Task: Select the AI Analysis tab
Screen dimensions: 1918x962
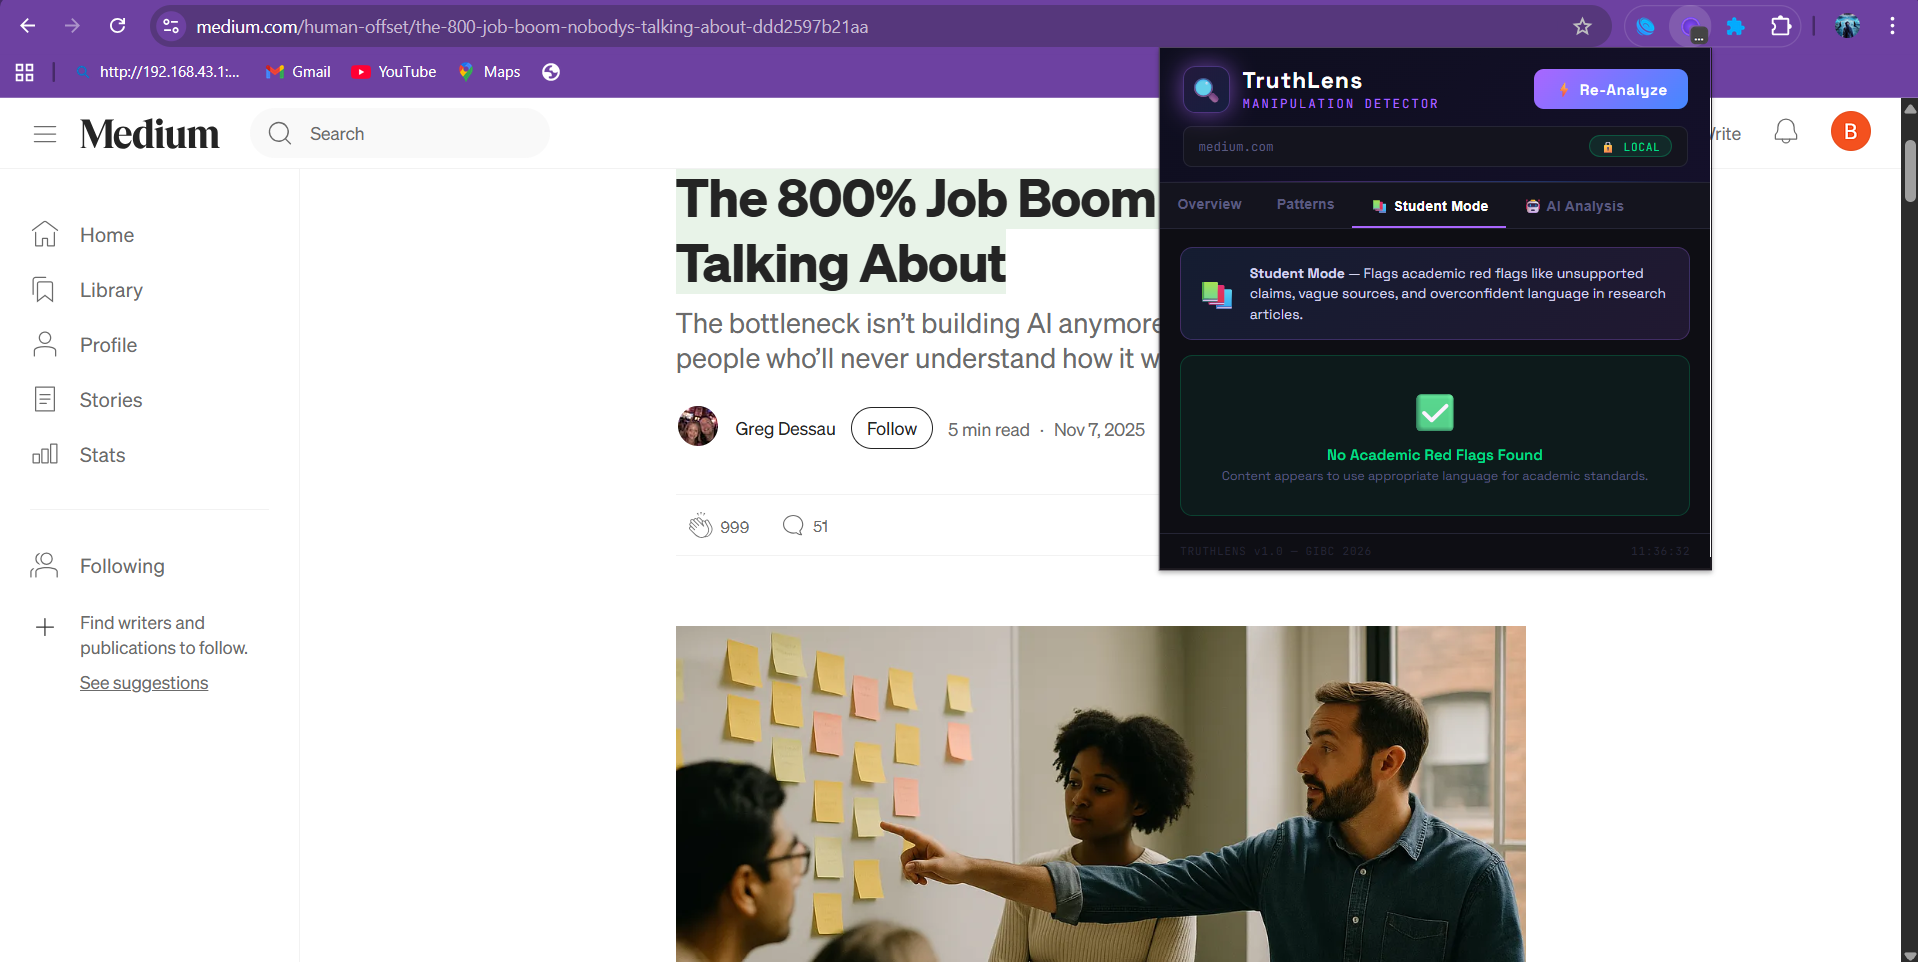Action: [1574, 206]
